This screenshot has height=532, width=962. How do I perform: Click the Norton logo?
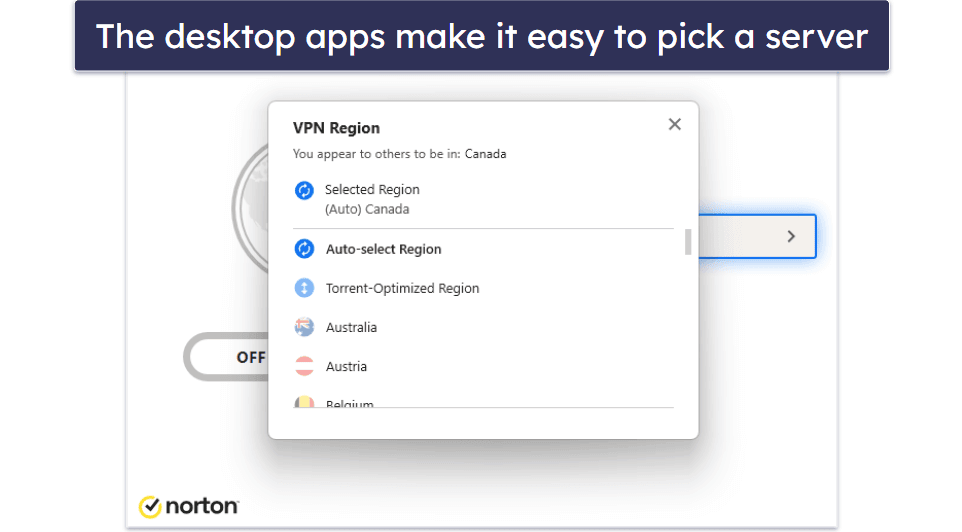tap(188, 506)
